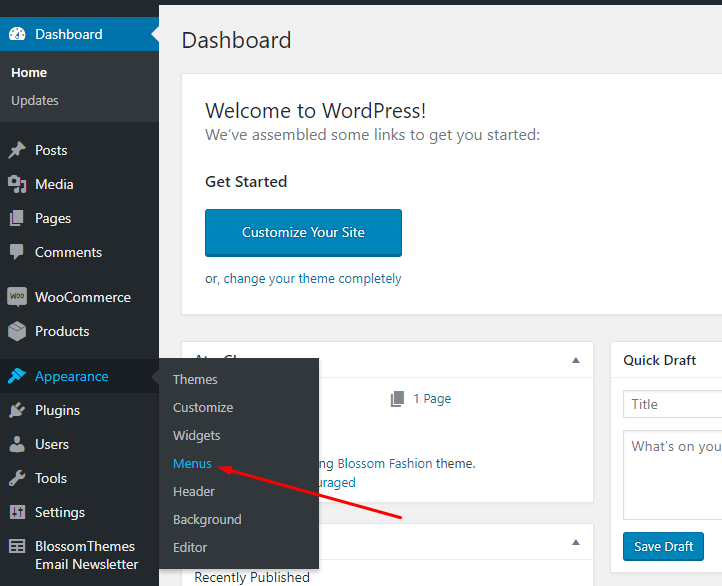
Task: Open the Media menu item
Action: (54, 184)
